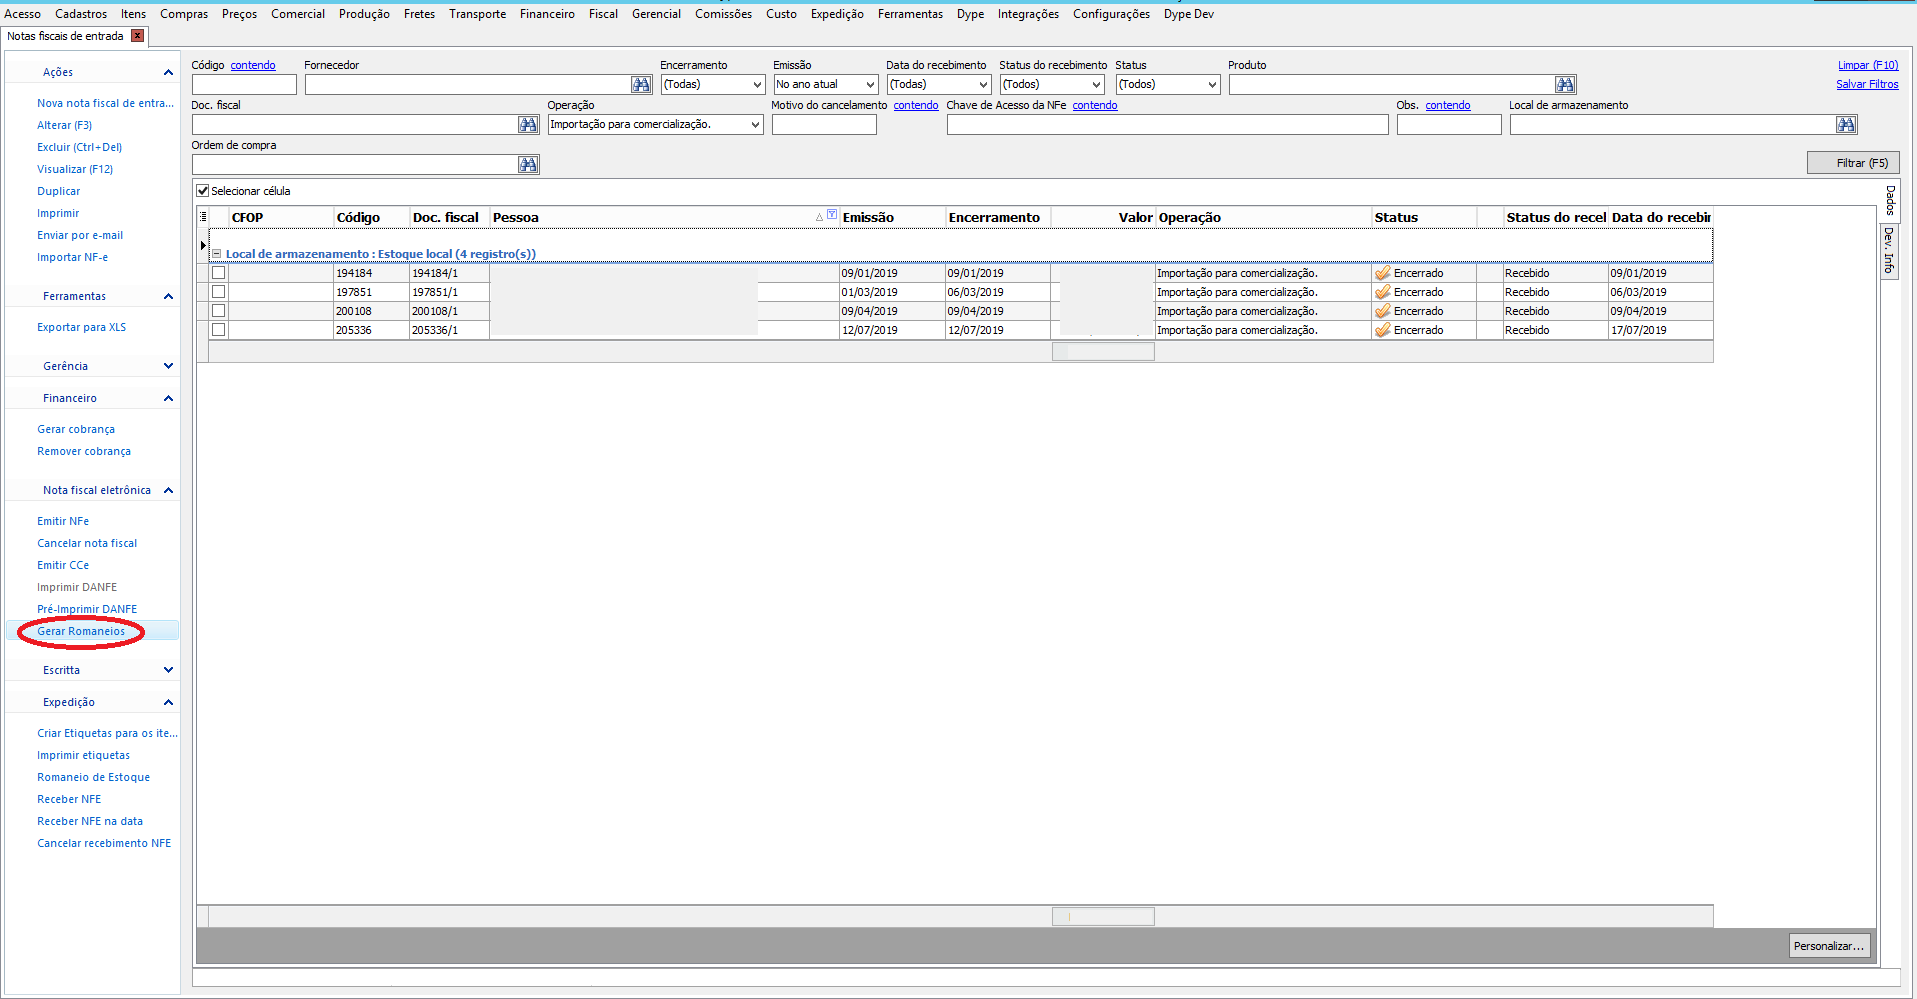Open the Configurações menu
This screenshot has width=1917, height=999.
click(1111, 14)
